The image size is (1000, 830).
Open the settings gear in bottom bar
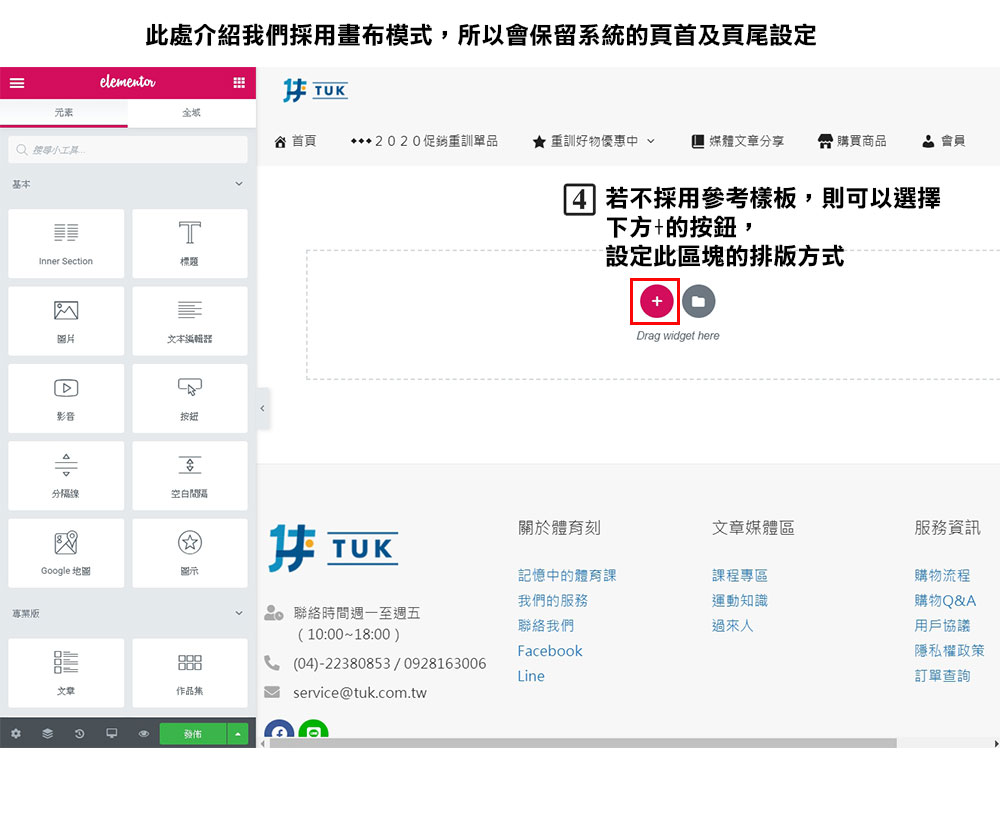click(x=16, y=734)
